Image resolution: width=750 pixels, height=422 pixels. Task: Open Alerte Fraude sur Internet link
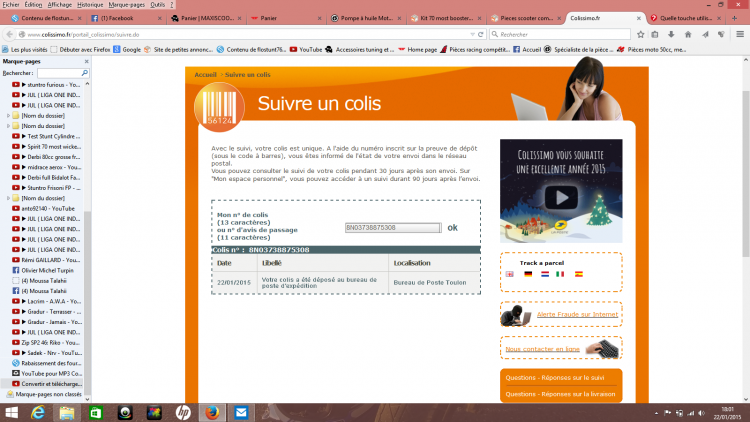(577, 314)
